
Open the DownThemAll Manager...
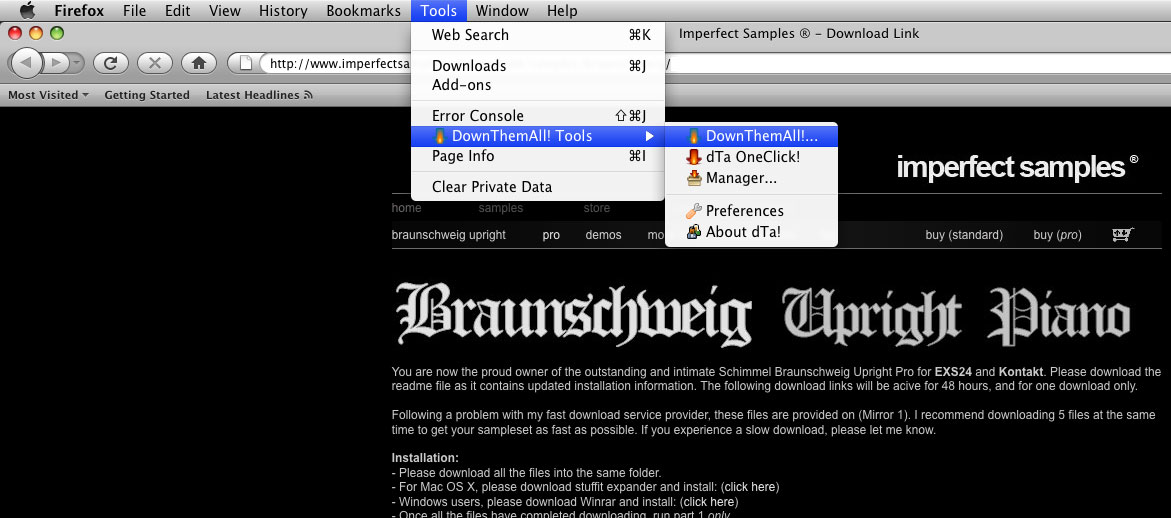751,178
